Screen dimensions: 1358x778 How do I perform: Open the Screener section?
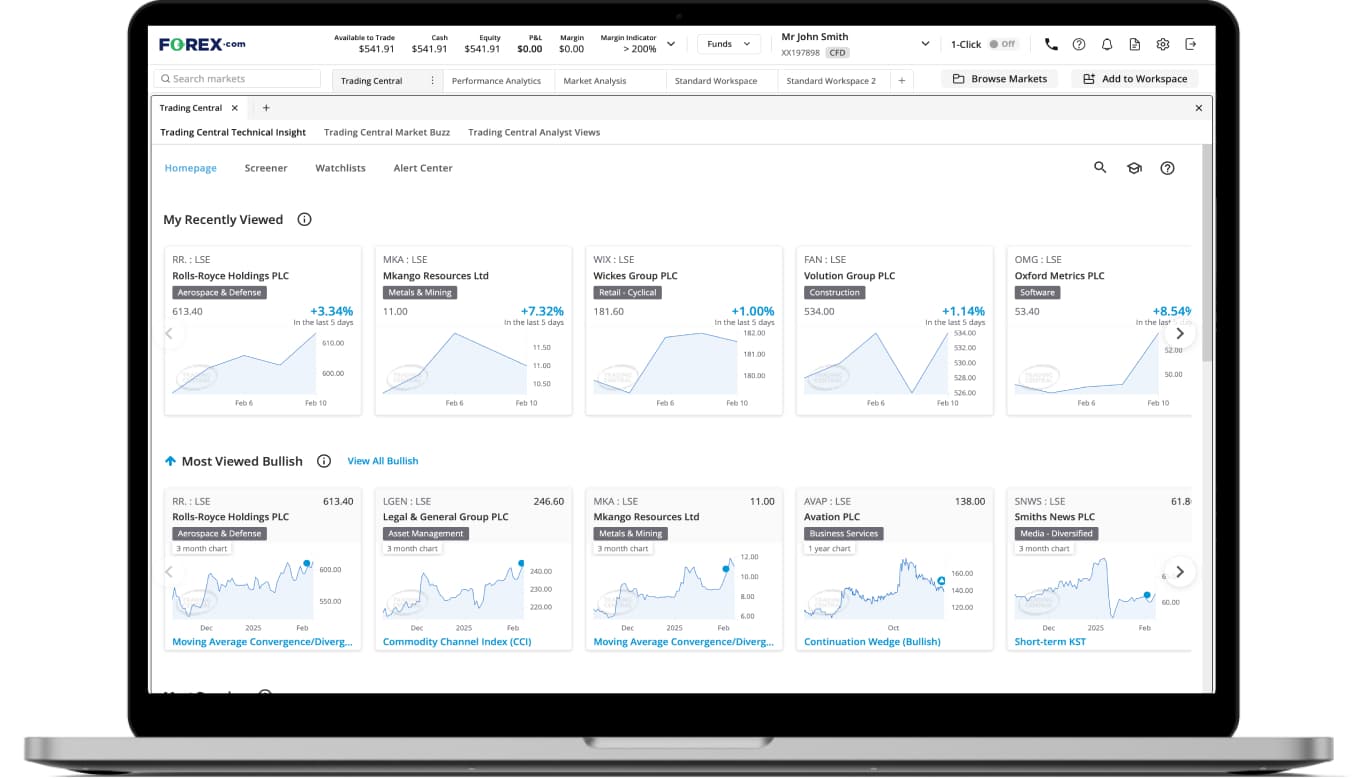pyautogui.click(x=266, y=168)
